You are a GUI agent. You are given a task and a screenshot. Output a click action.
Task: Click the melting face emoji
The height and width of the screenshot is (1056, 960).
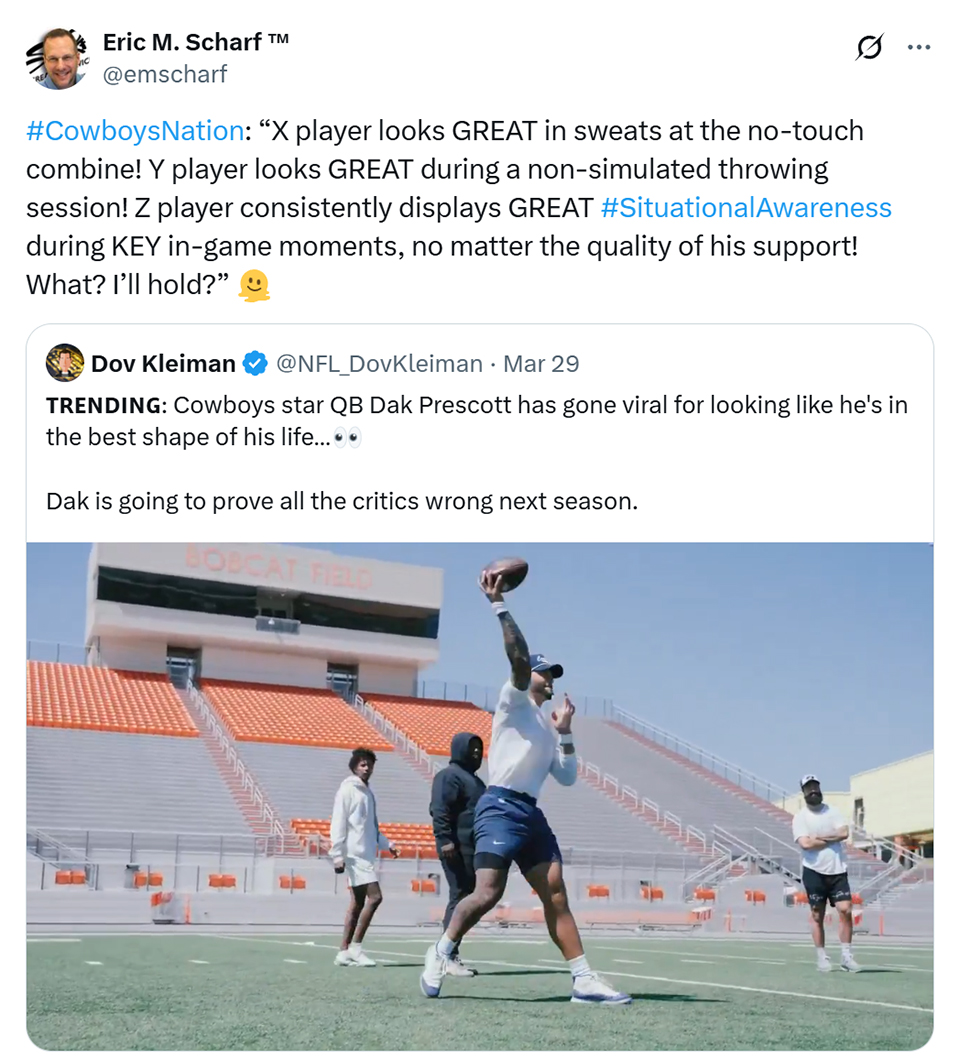tap(254, 286)
